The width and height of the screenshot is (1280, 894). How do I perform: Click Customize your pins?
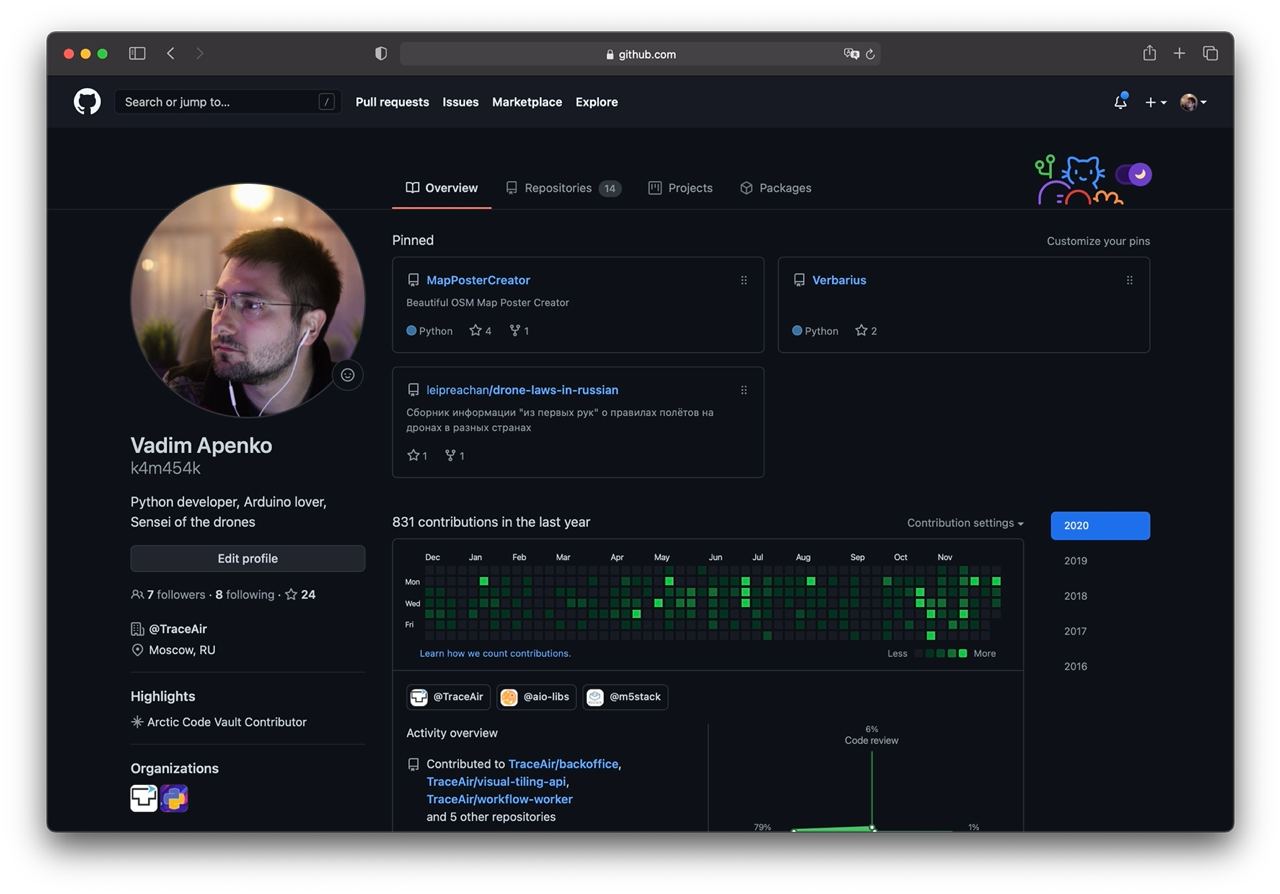1098,241
